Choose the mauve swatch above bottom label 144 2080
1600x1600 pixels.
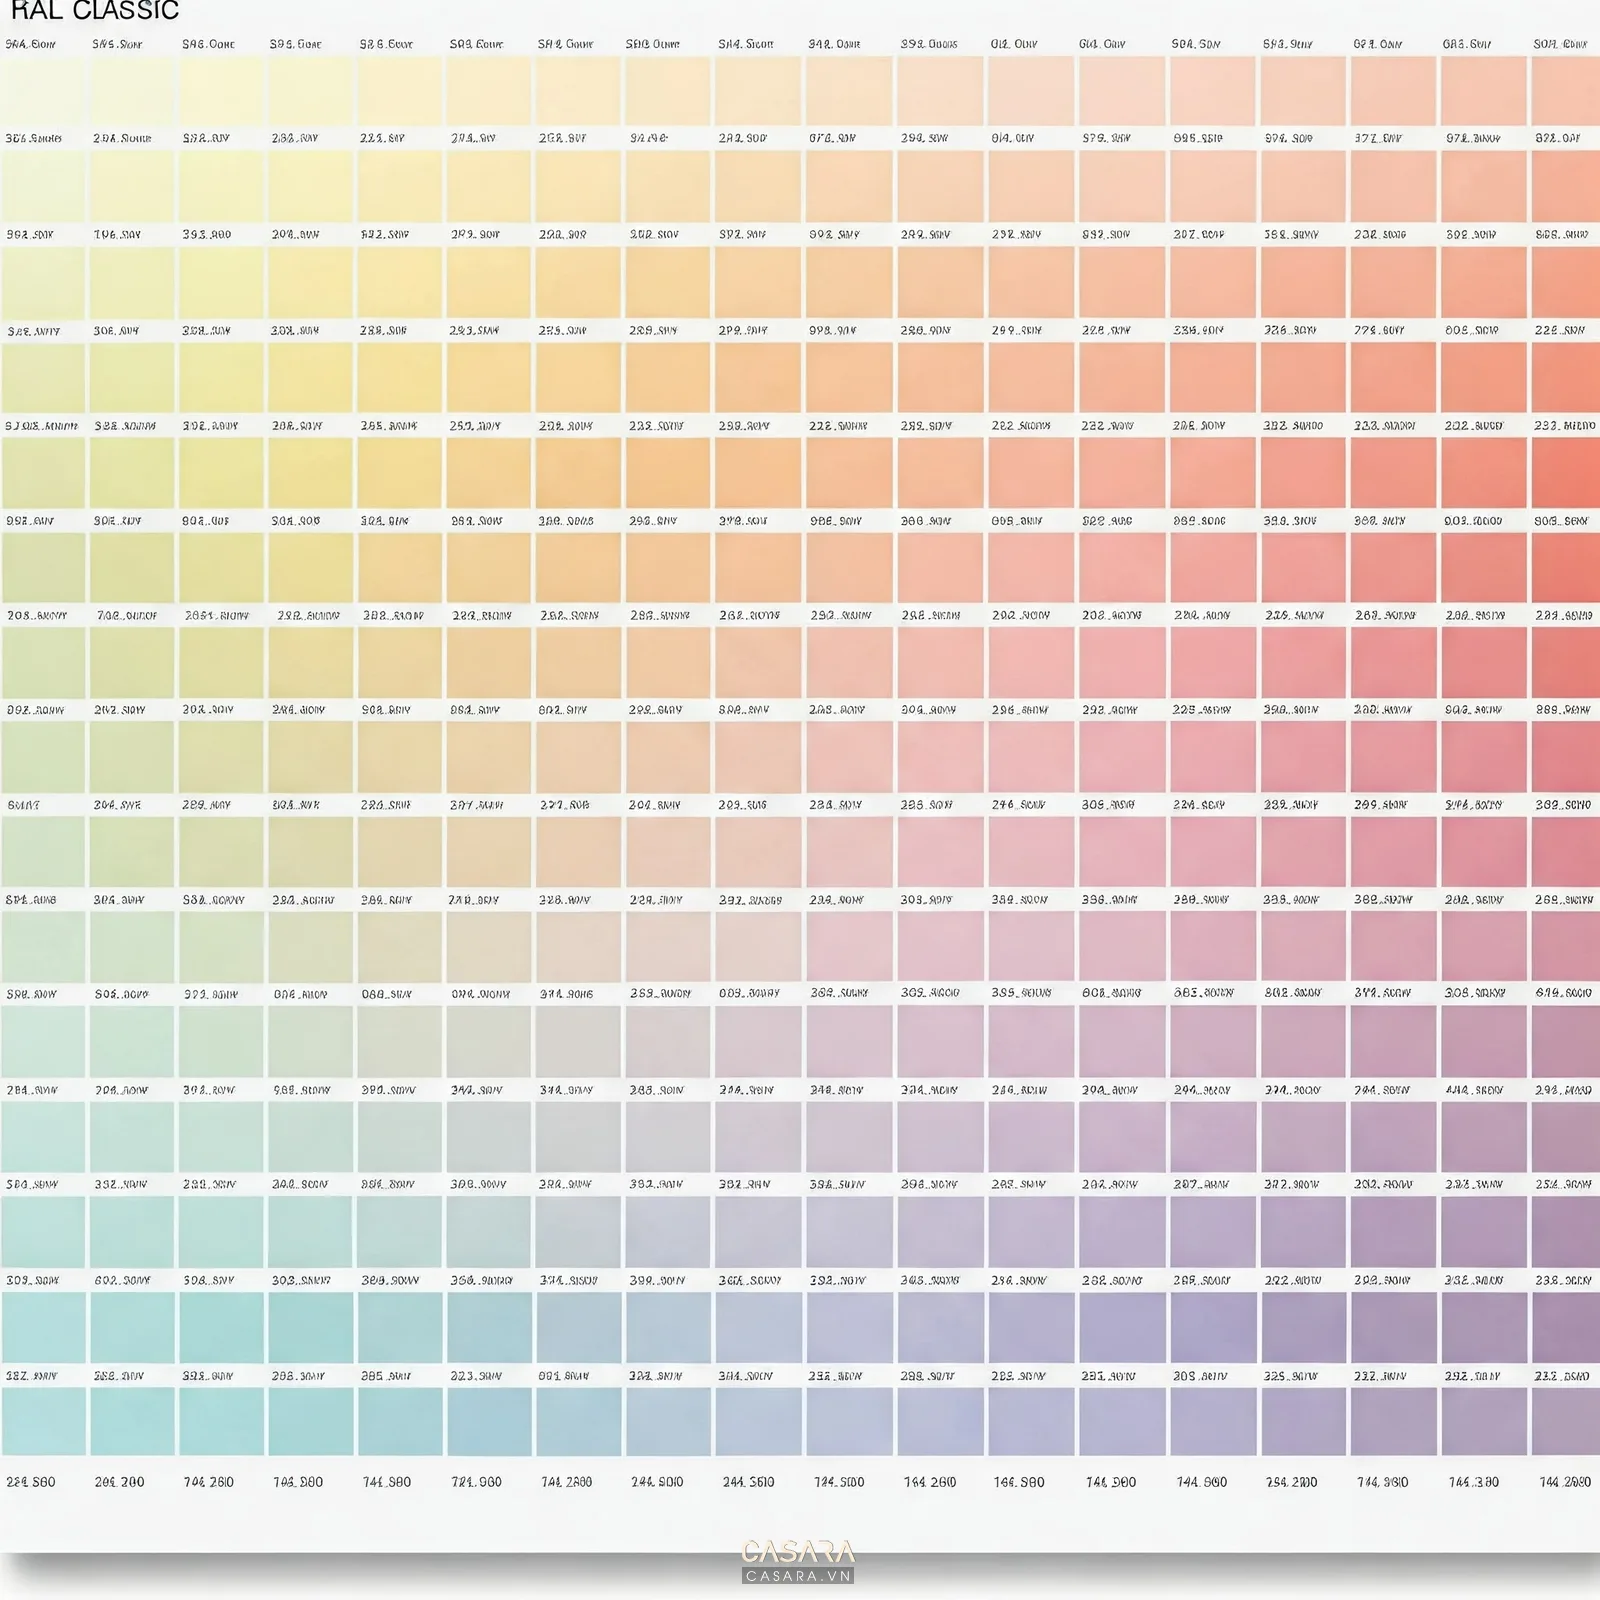pos(1565,1421)
